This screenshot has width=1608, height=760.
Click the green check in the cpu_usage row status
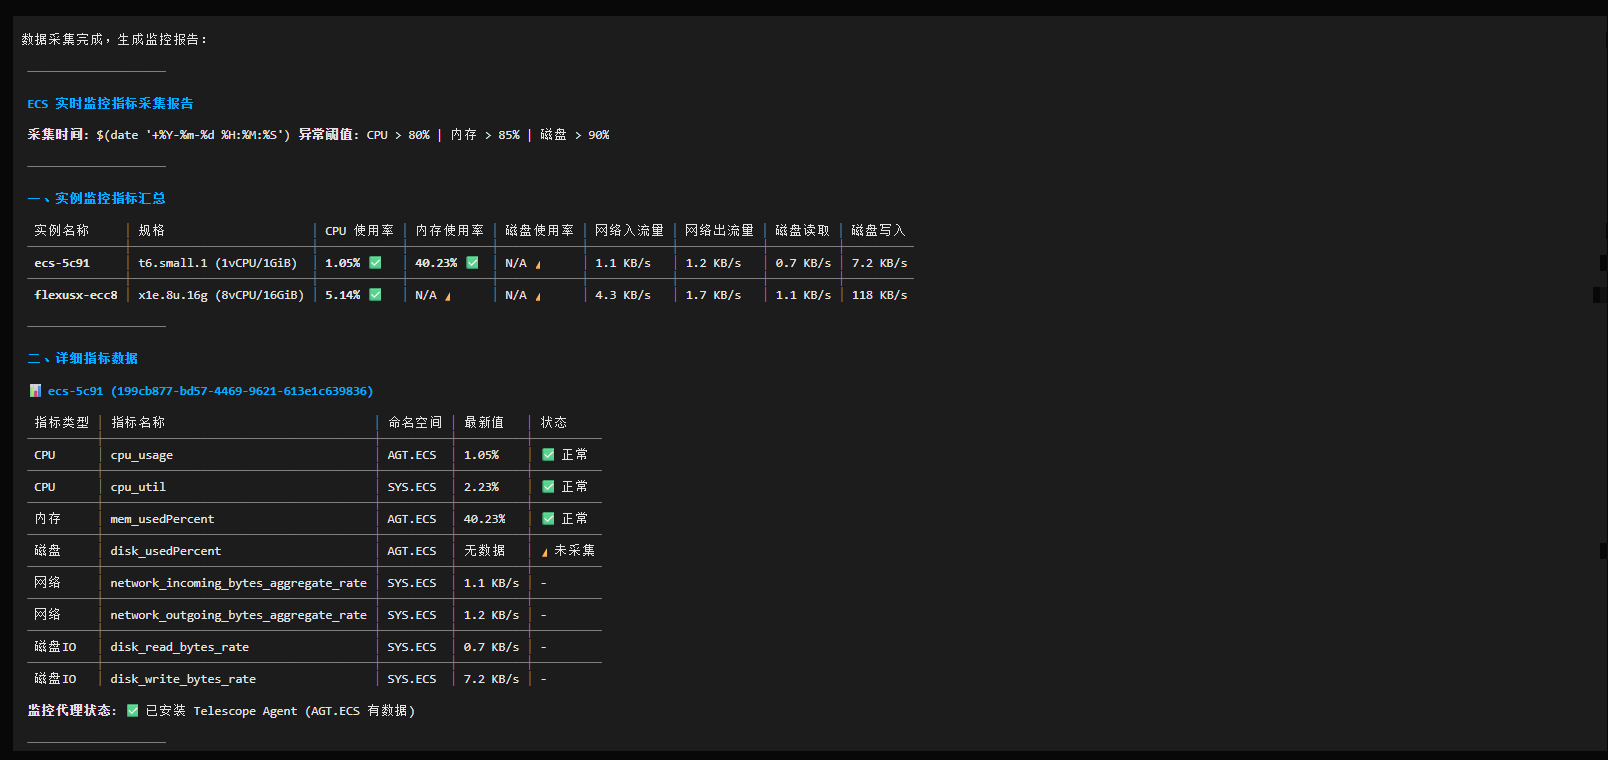pyautogui.click(x=548, y=455)
